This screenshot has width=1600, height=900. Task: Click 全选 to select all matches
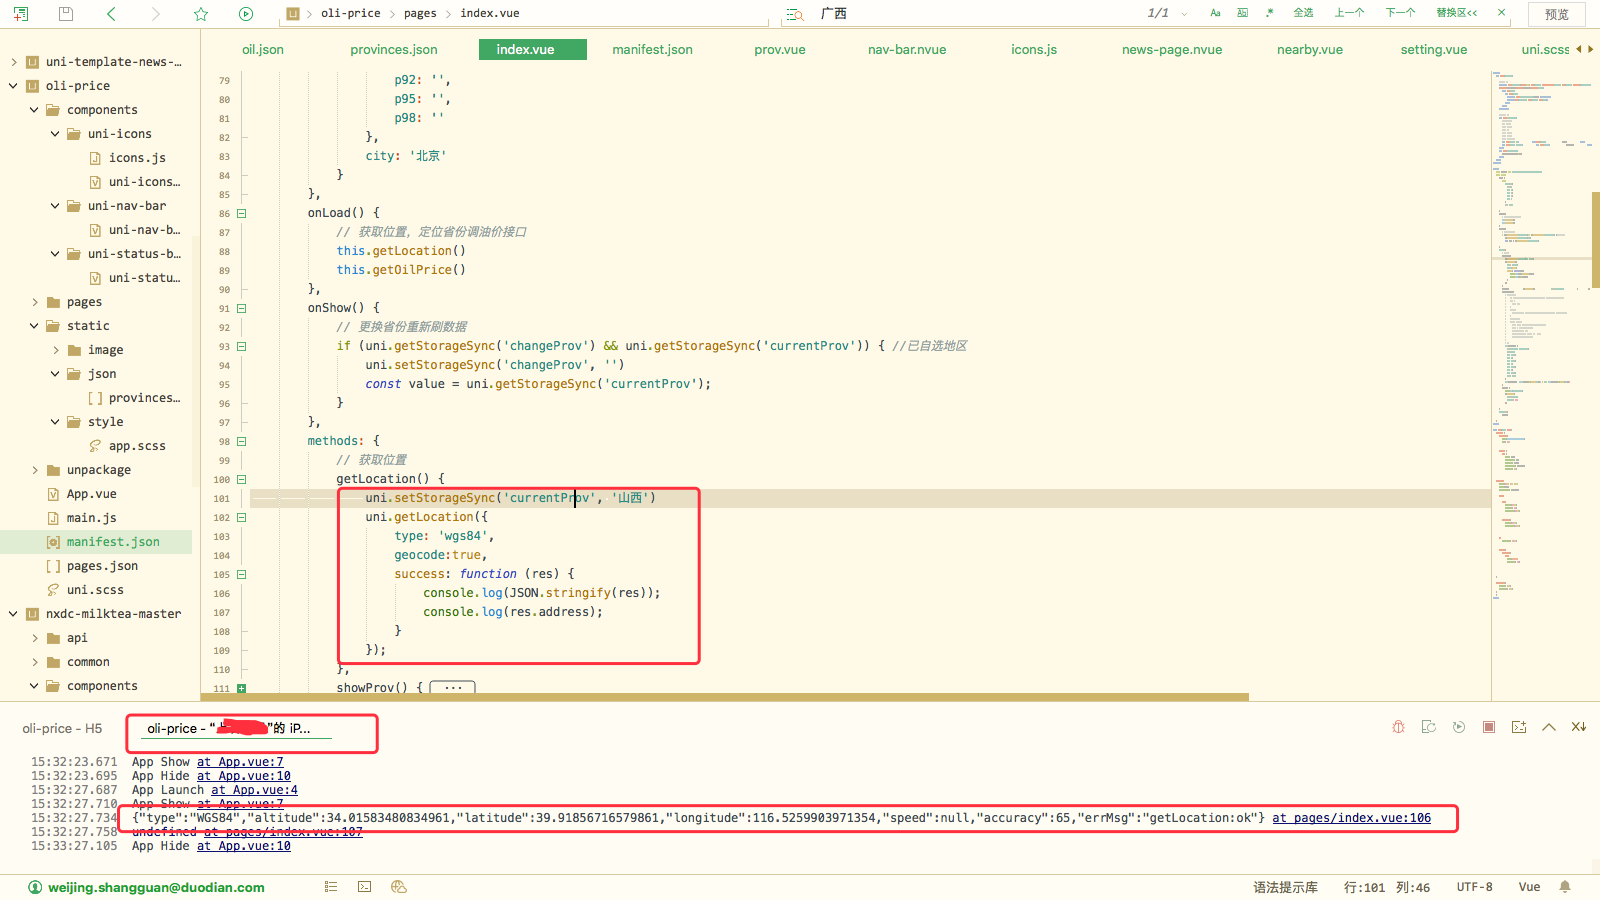(1303, 13)
